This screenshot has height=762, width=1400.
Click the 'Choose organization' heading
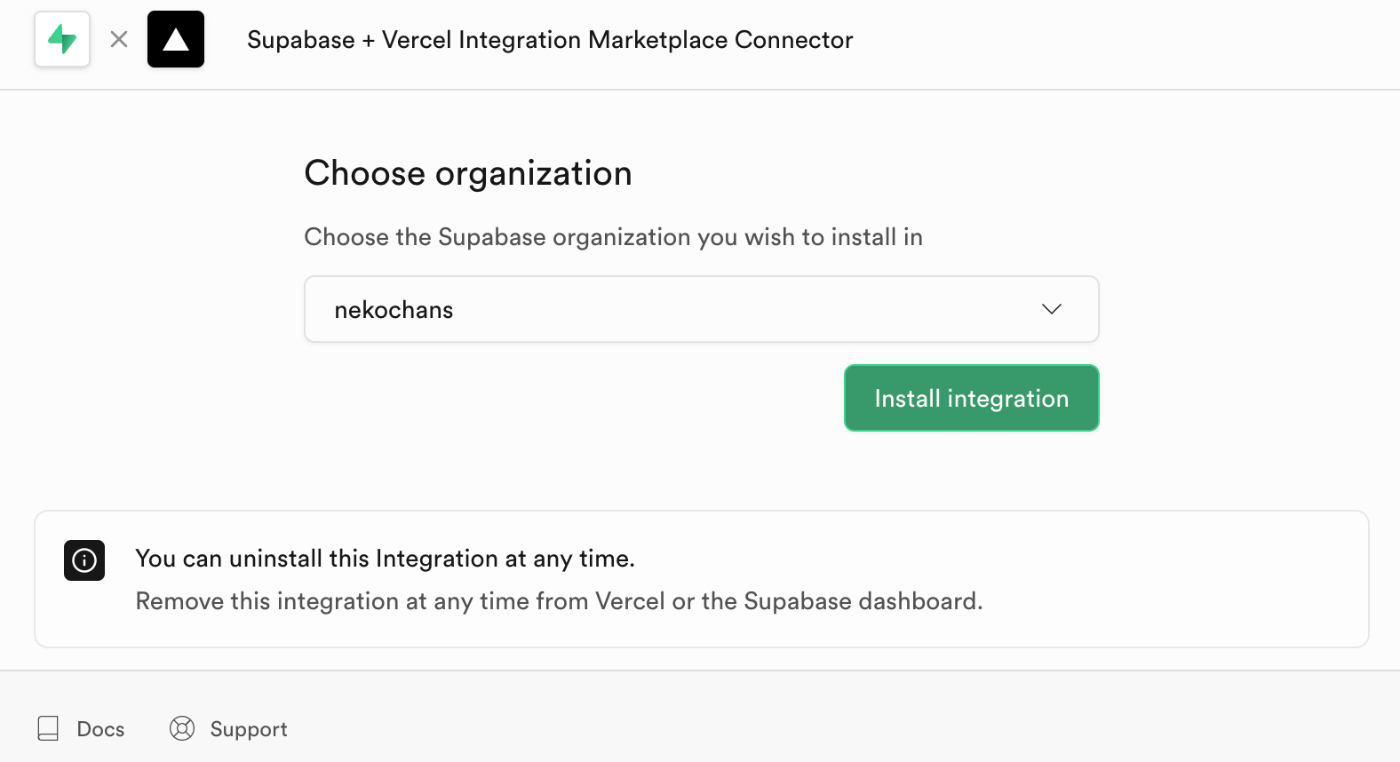click(x=468, y=173)
